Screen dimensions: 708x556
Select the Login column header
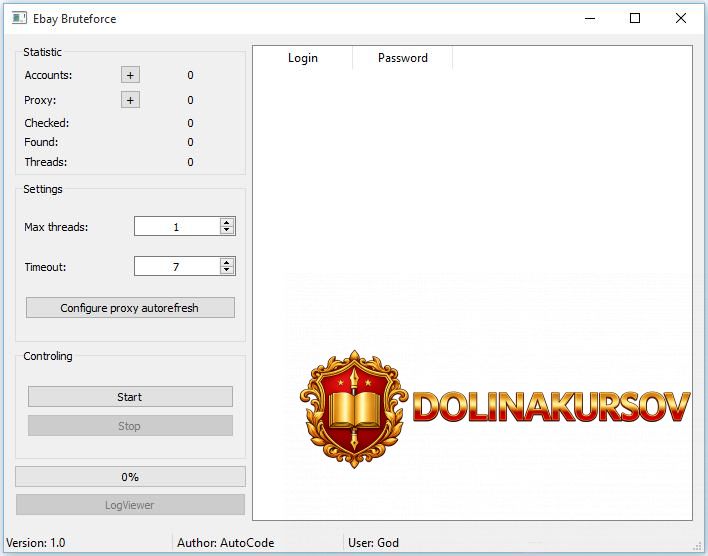point(302,58)
